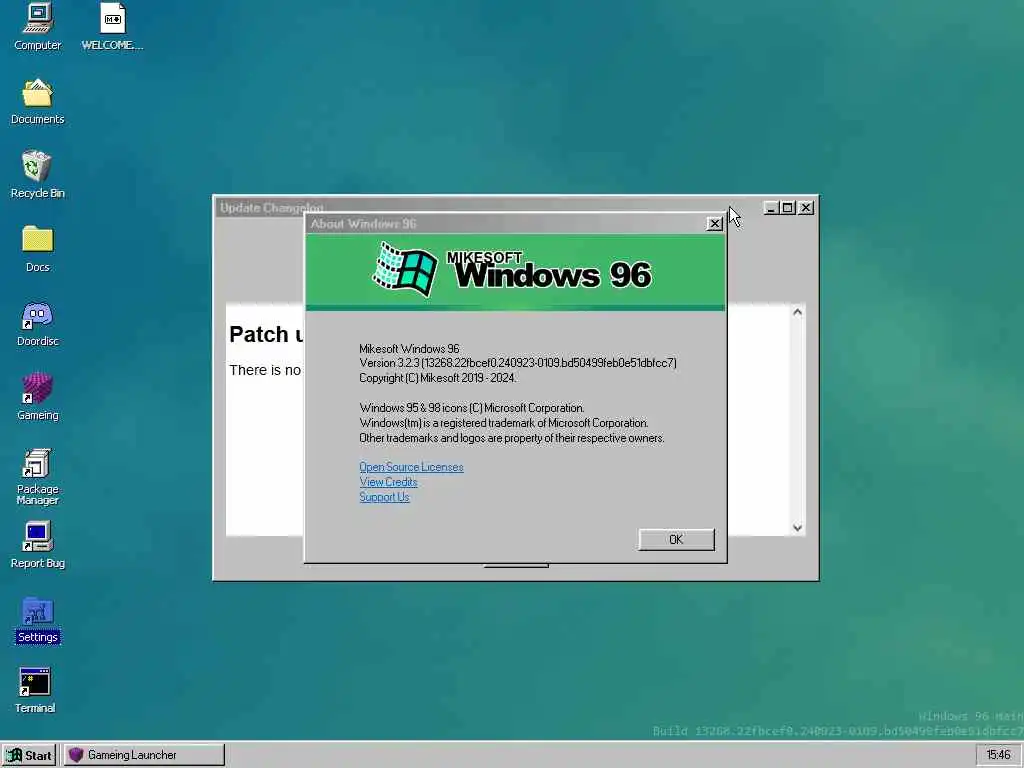Open the Start menu
This screenshot has height=768, width=1024.
(x=29, y=755)
